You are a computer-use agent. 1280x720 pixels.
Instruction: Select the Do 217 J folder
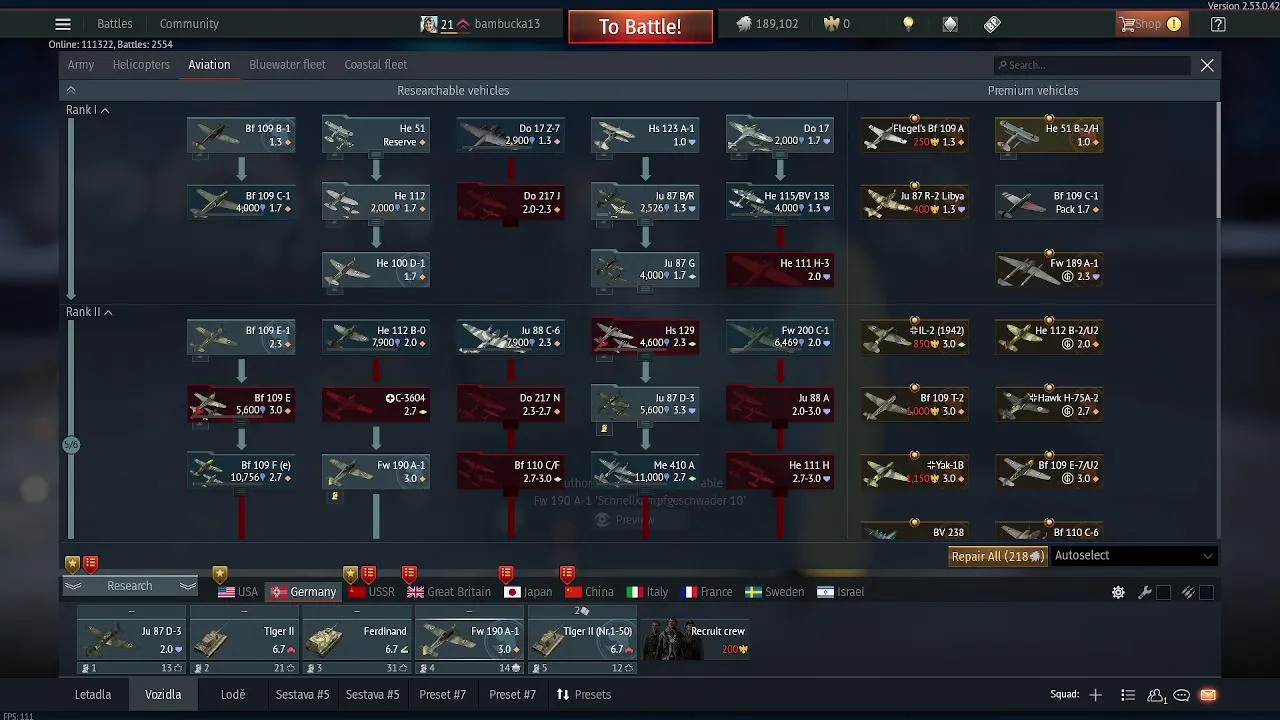[511, 202]
